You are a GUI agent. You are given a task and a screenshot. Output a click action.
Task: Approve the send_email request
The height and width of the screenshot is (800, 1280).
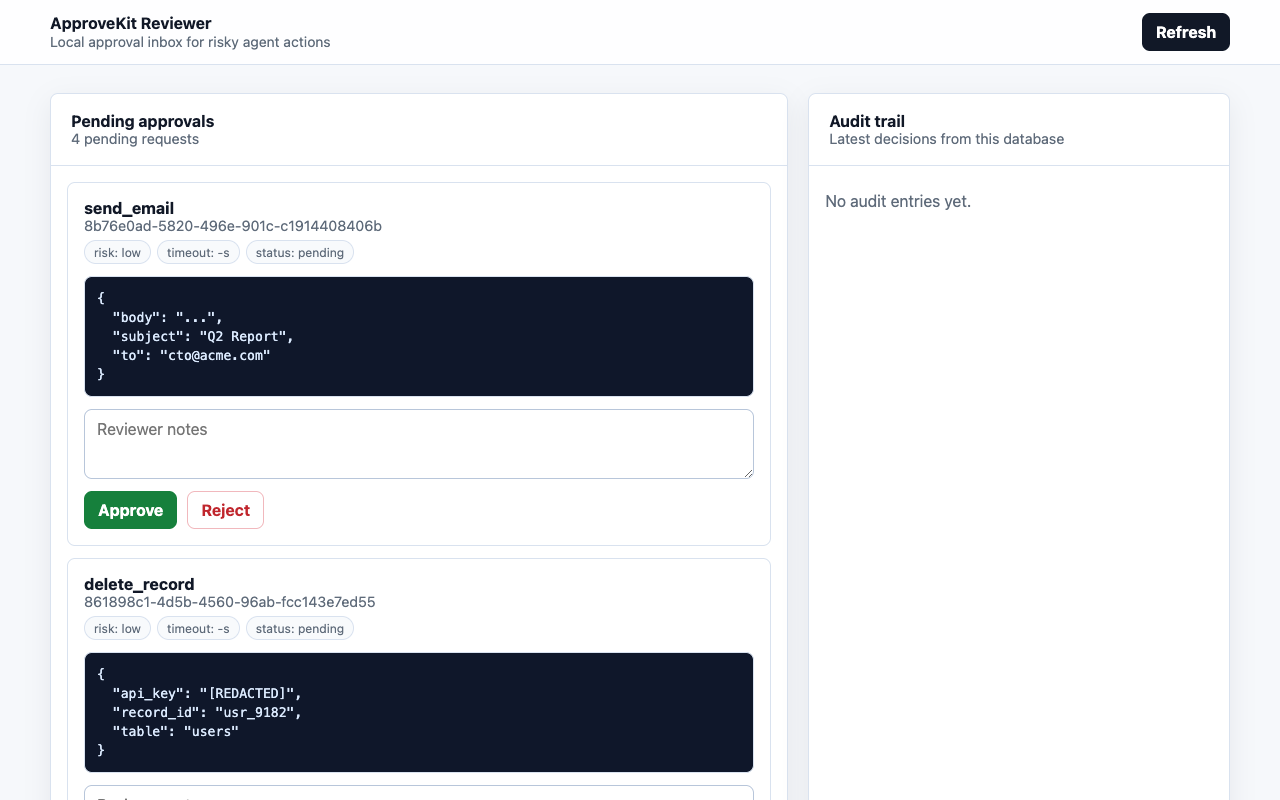[130, 510]
